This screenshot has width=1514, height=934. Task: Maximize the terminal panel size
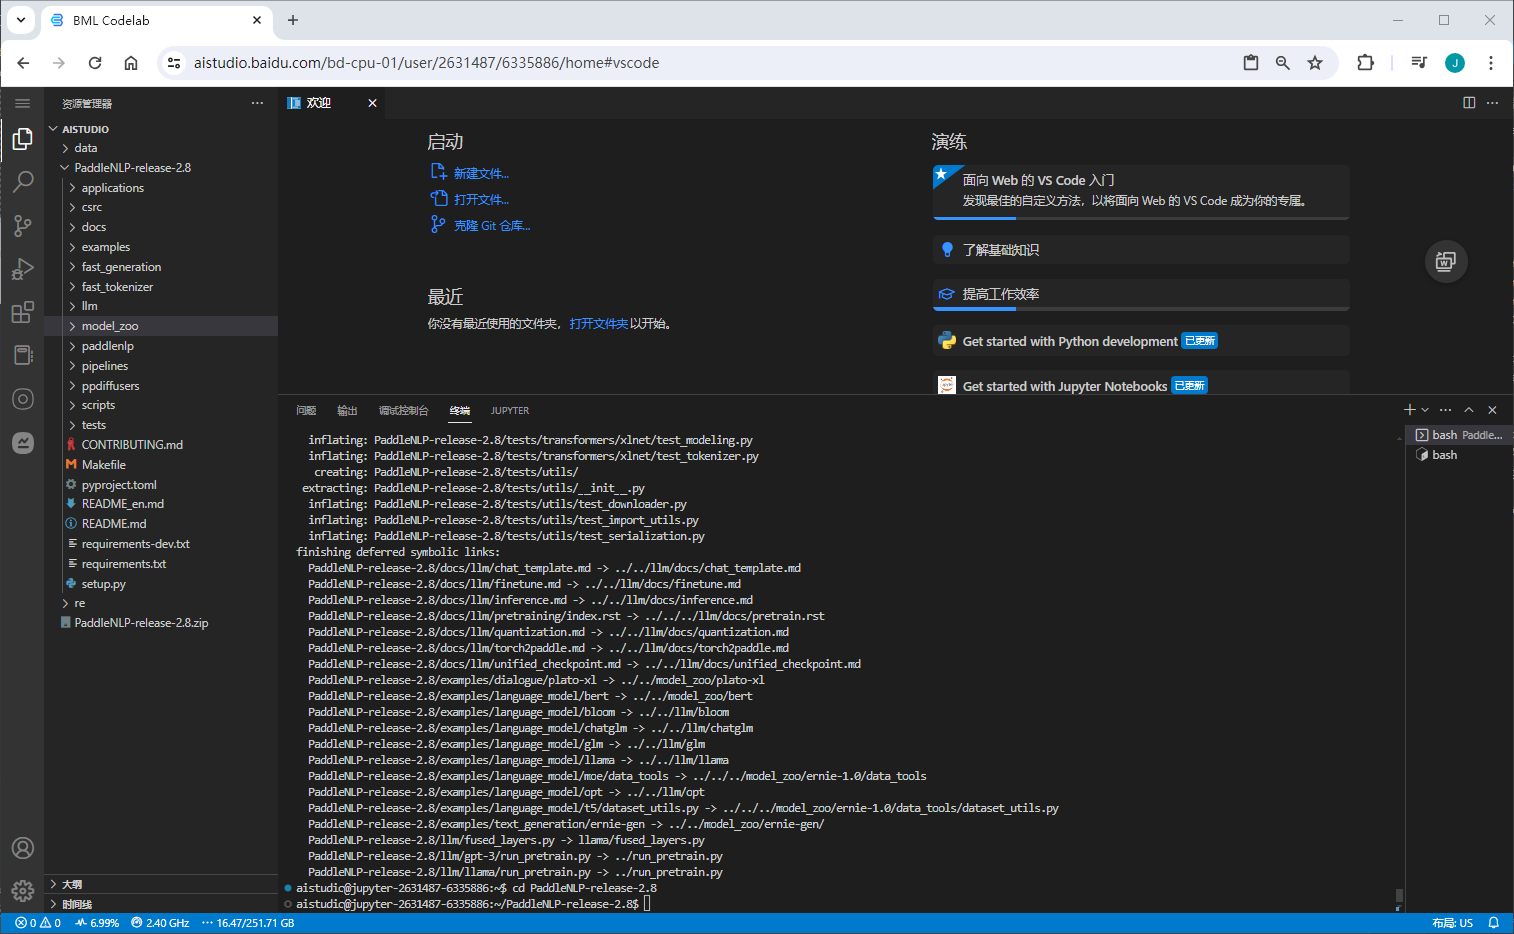click(1469, 410)
